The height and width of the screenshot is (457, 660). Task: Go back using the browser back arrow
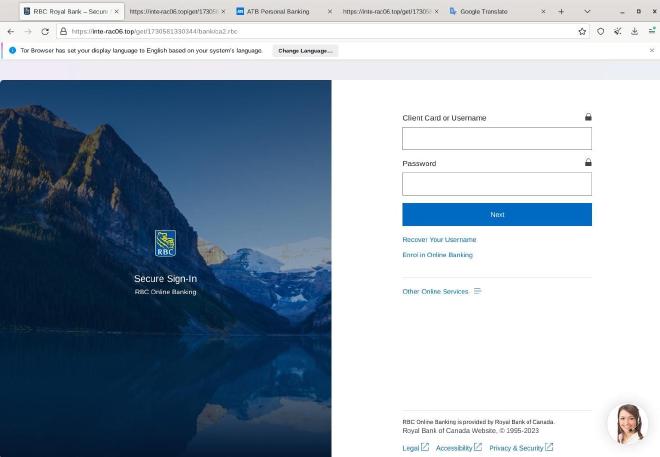pos(11,31)
